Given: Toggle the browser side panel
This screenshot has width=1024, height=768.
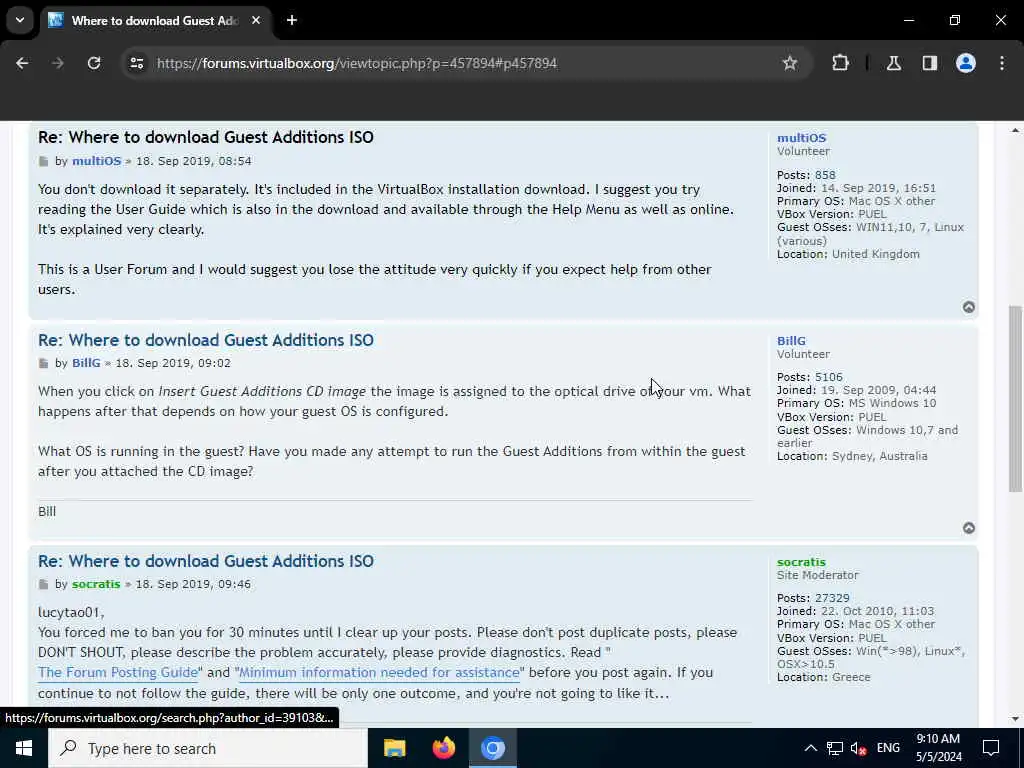Looking at the screenshot, I should click(x=930, y=63).
